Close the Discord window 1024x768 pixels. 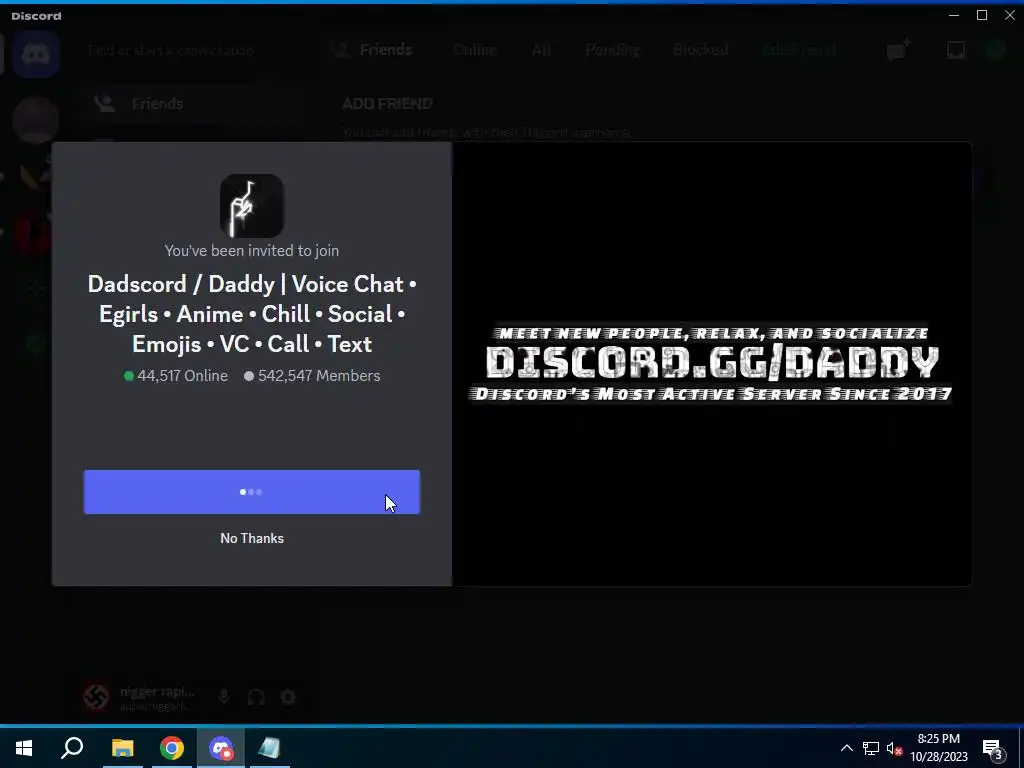point(1010,15)
